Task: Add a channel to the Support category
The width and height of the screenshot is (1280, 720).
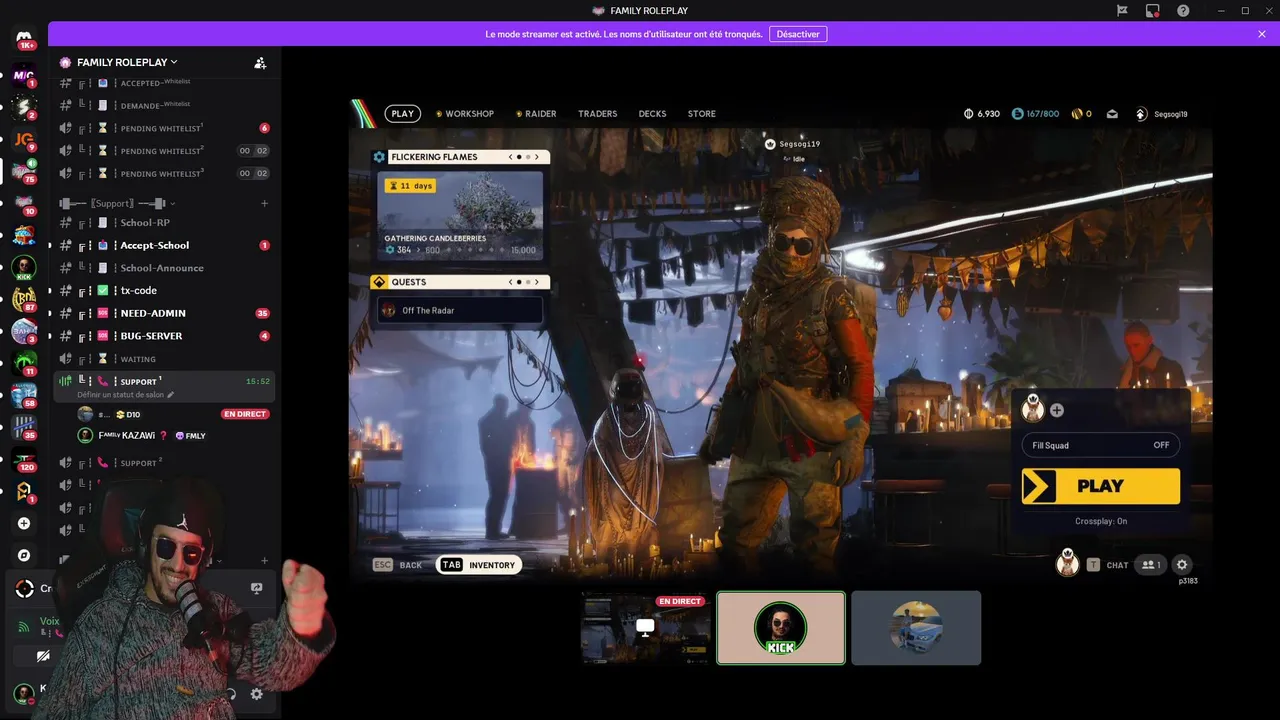Action: [x=264, y=203]
